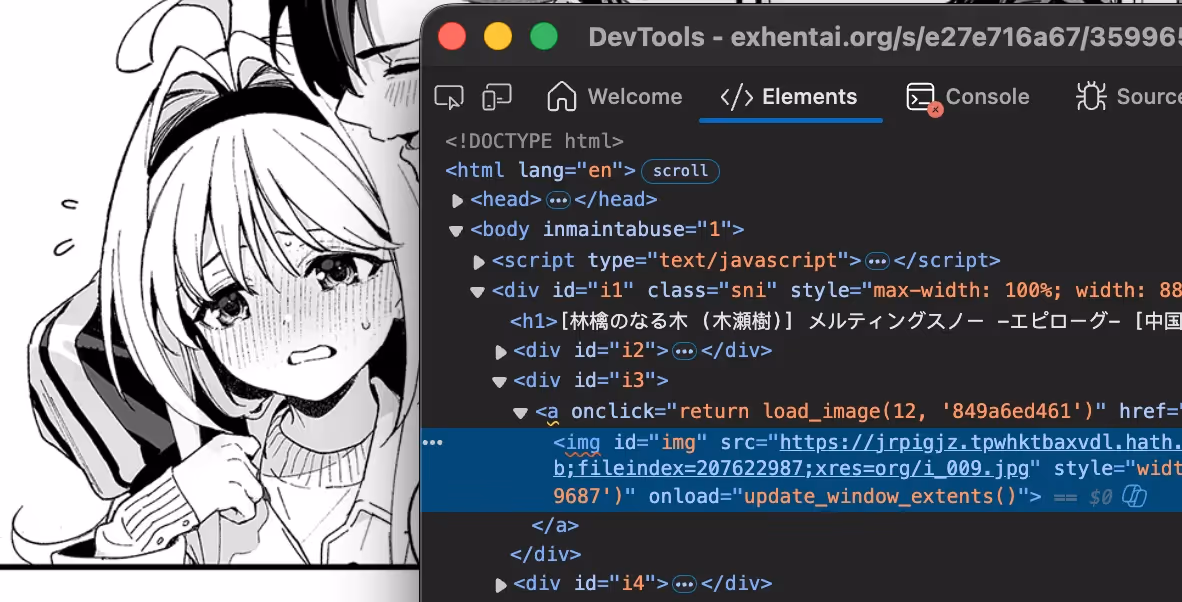1182x602 pixels.
Task: Click the ellipsis inside the script tag
Action: [x=877, y=261]
